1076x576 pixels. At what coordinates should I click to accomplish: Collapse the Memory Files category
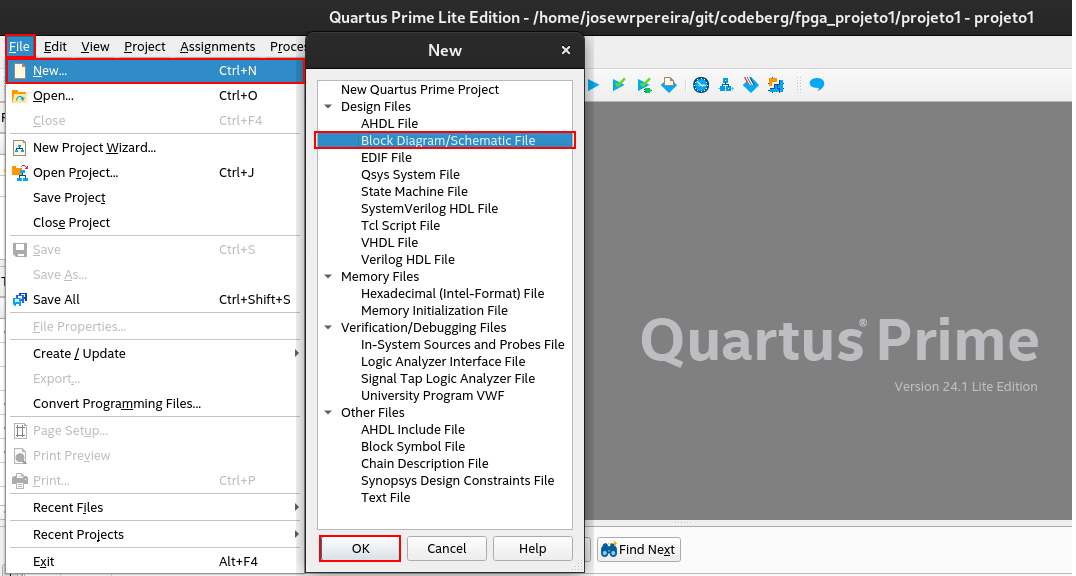[x=328, y=276]
